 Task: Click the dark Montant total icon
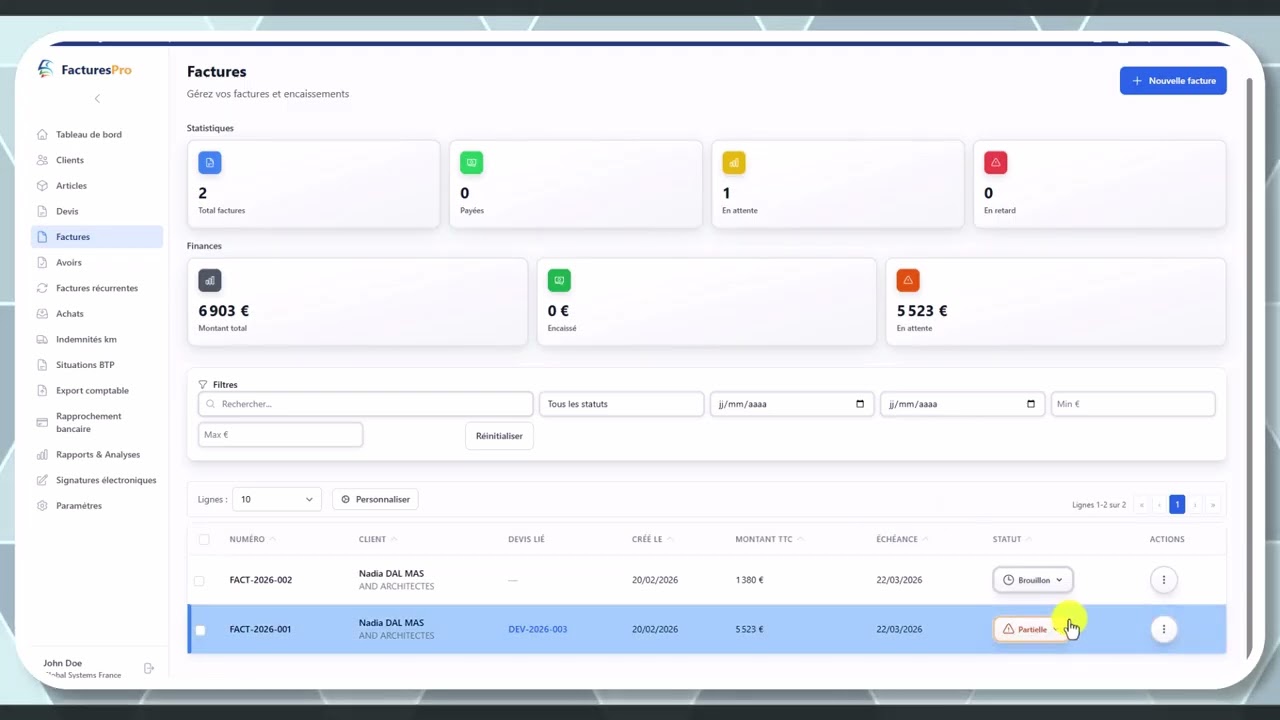[x=210, y=280]
